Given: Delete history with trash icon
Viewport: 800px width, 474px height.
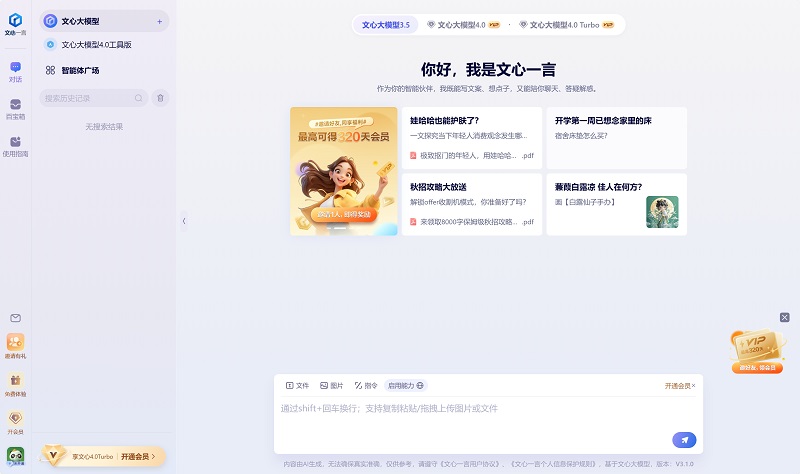Looking at the screenshot, I should coord(160,98).
